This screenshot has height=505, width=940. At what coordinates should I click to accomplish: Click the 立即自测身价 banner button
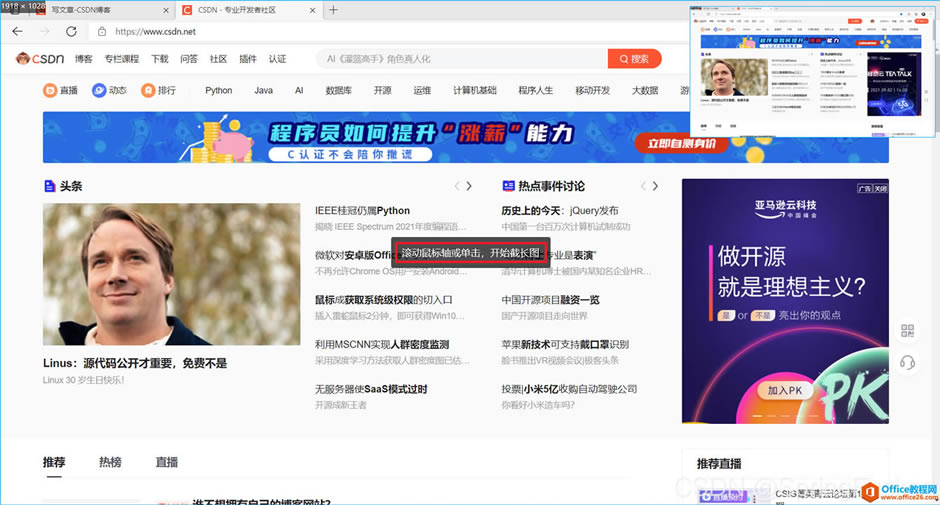pyautogui.click(x=682, y=143)
